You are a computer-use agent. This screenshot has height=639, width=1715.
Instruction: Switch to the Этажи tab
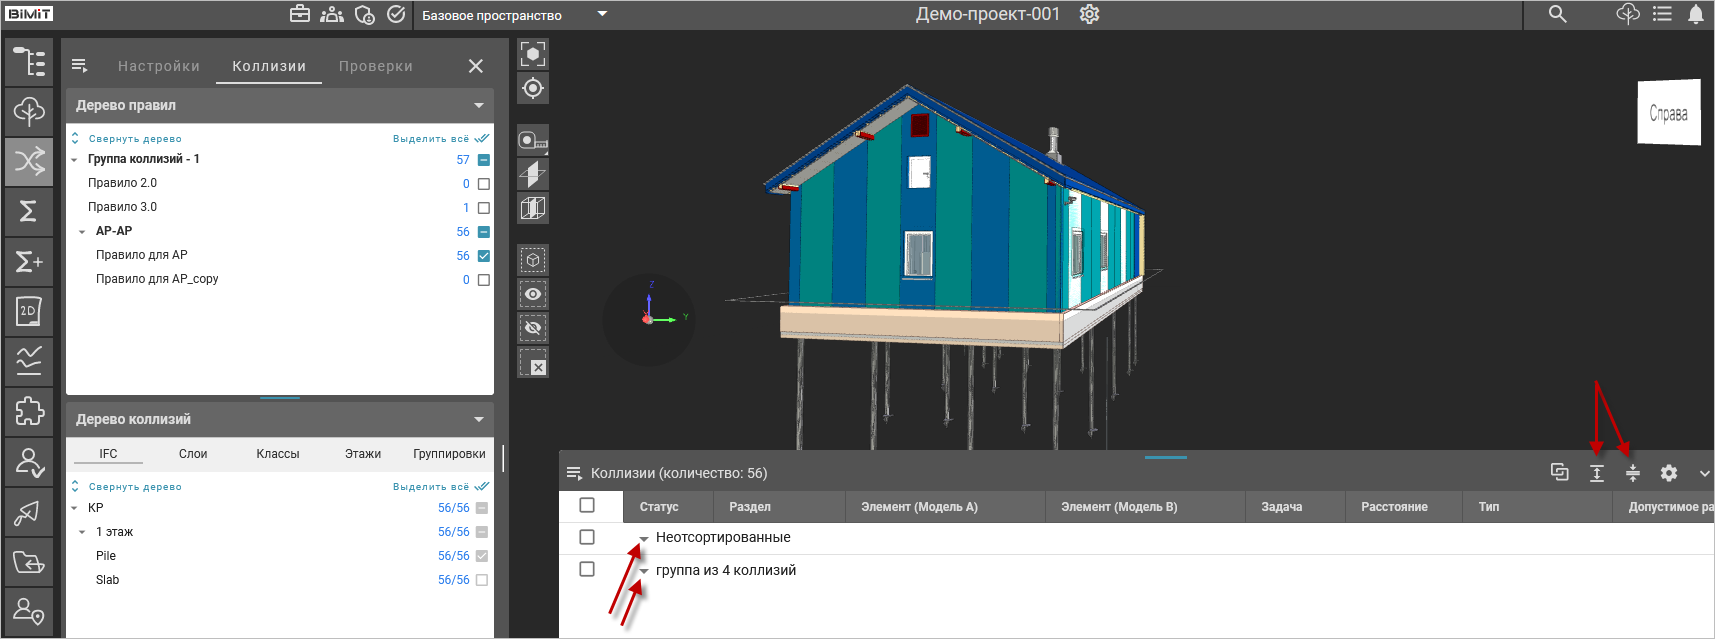pyautogui.click(x=363, y=454)
